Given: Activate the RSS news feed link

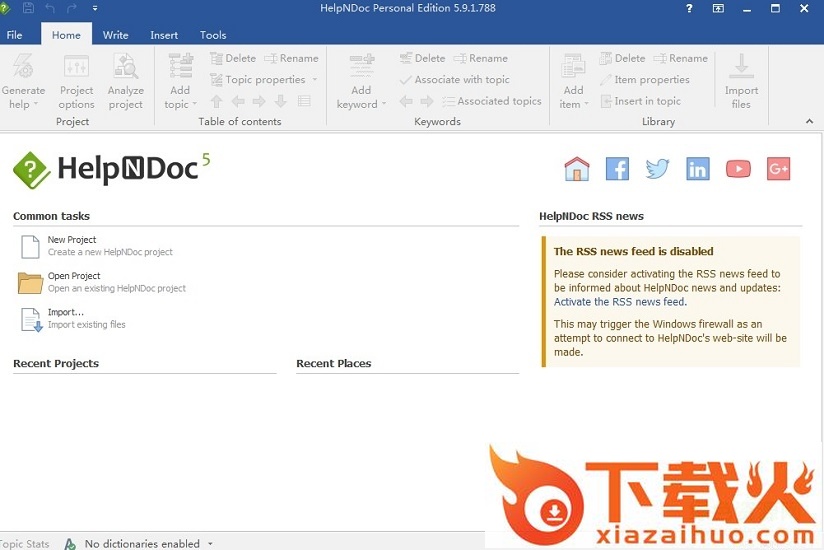Looking at the screenshot, I should point(619,302).
